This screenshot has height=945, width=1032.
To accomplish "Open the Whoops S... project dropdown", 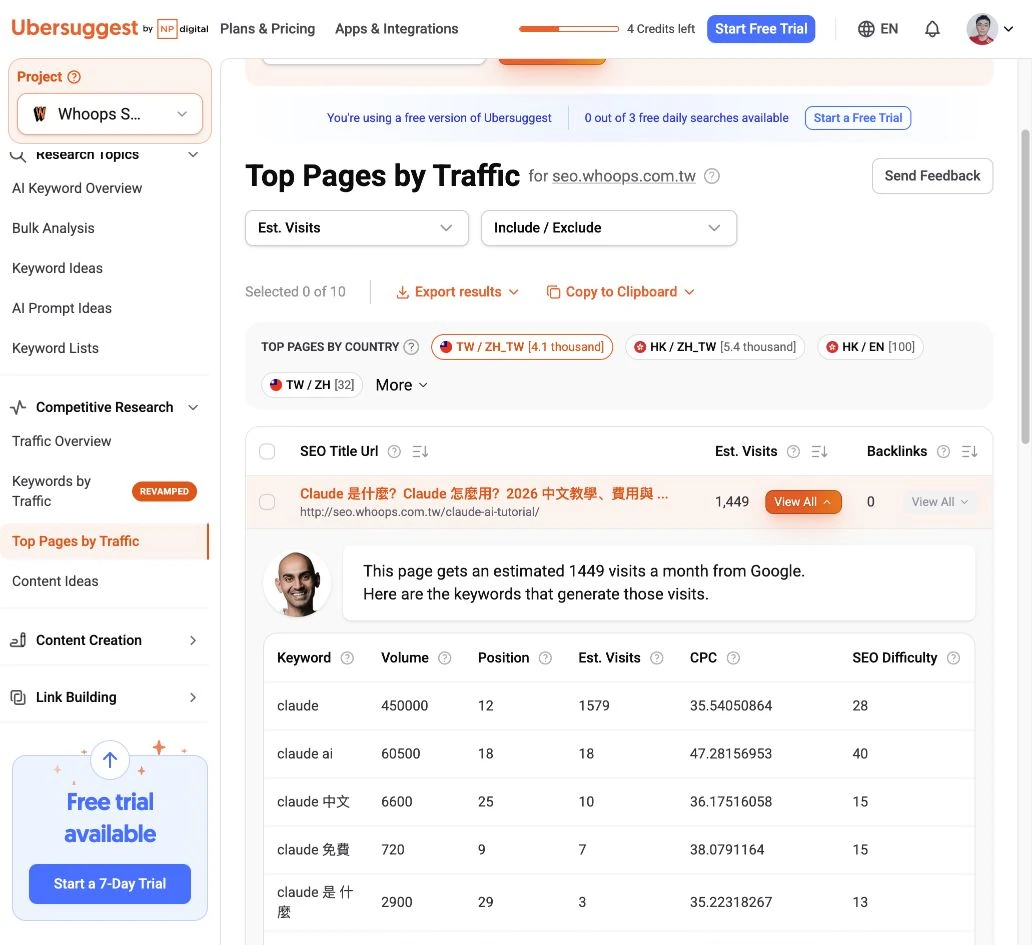I will pyautogui.click(x=110, y=114).
